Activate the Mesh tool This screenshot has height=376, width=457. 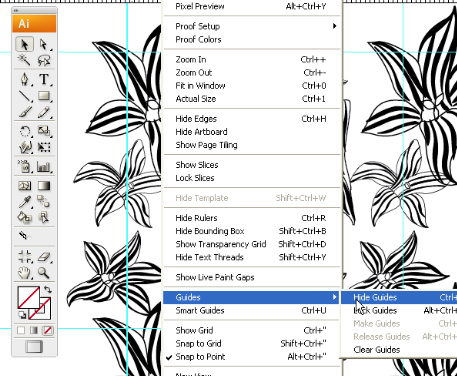pyautogui.click(x=24, y=185)
